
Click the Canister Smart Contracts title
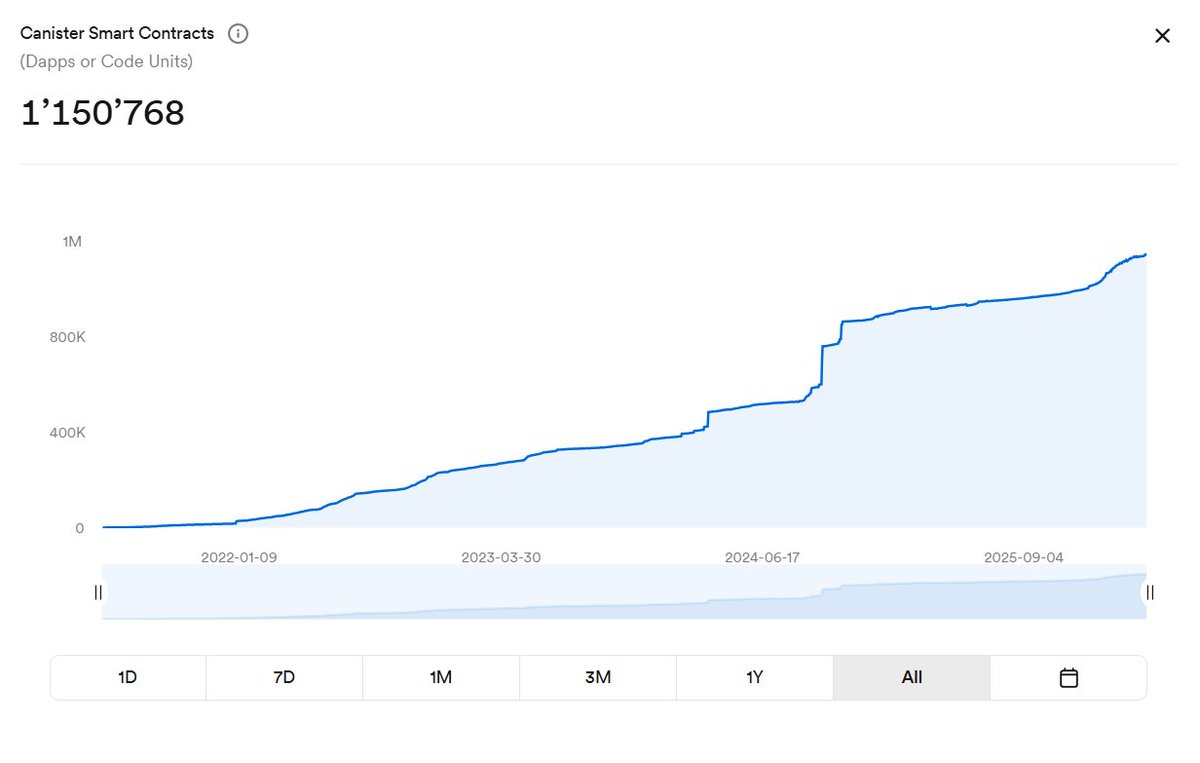click(x=117, y=33)
